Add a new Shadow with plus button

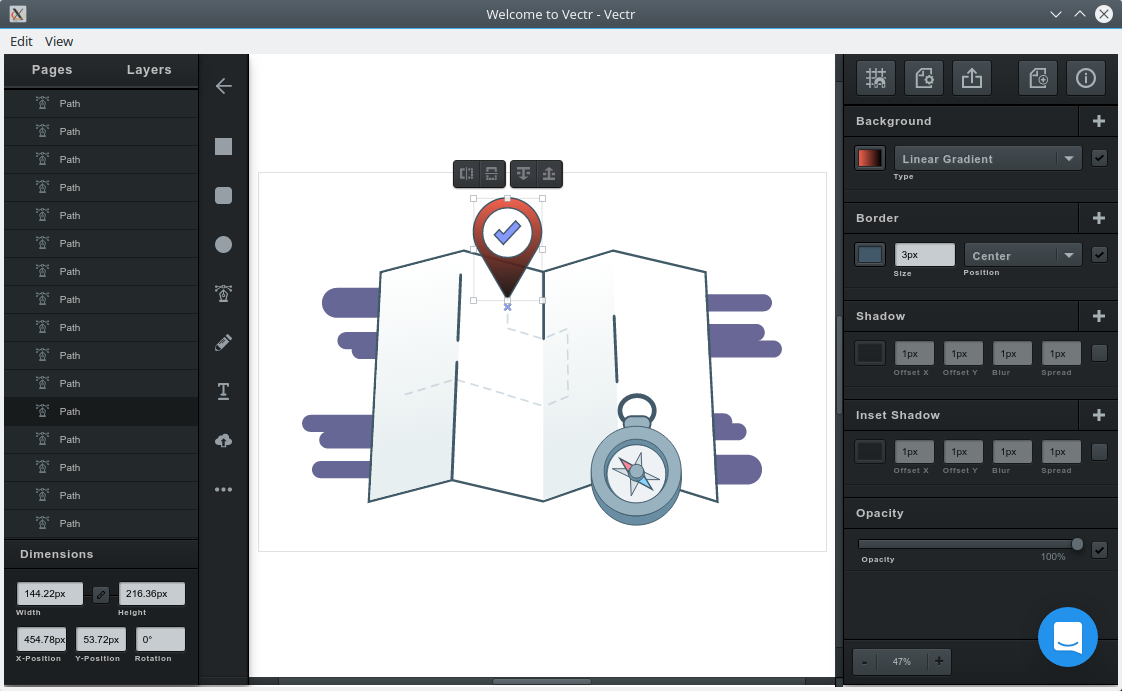1099,316
